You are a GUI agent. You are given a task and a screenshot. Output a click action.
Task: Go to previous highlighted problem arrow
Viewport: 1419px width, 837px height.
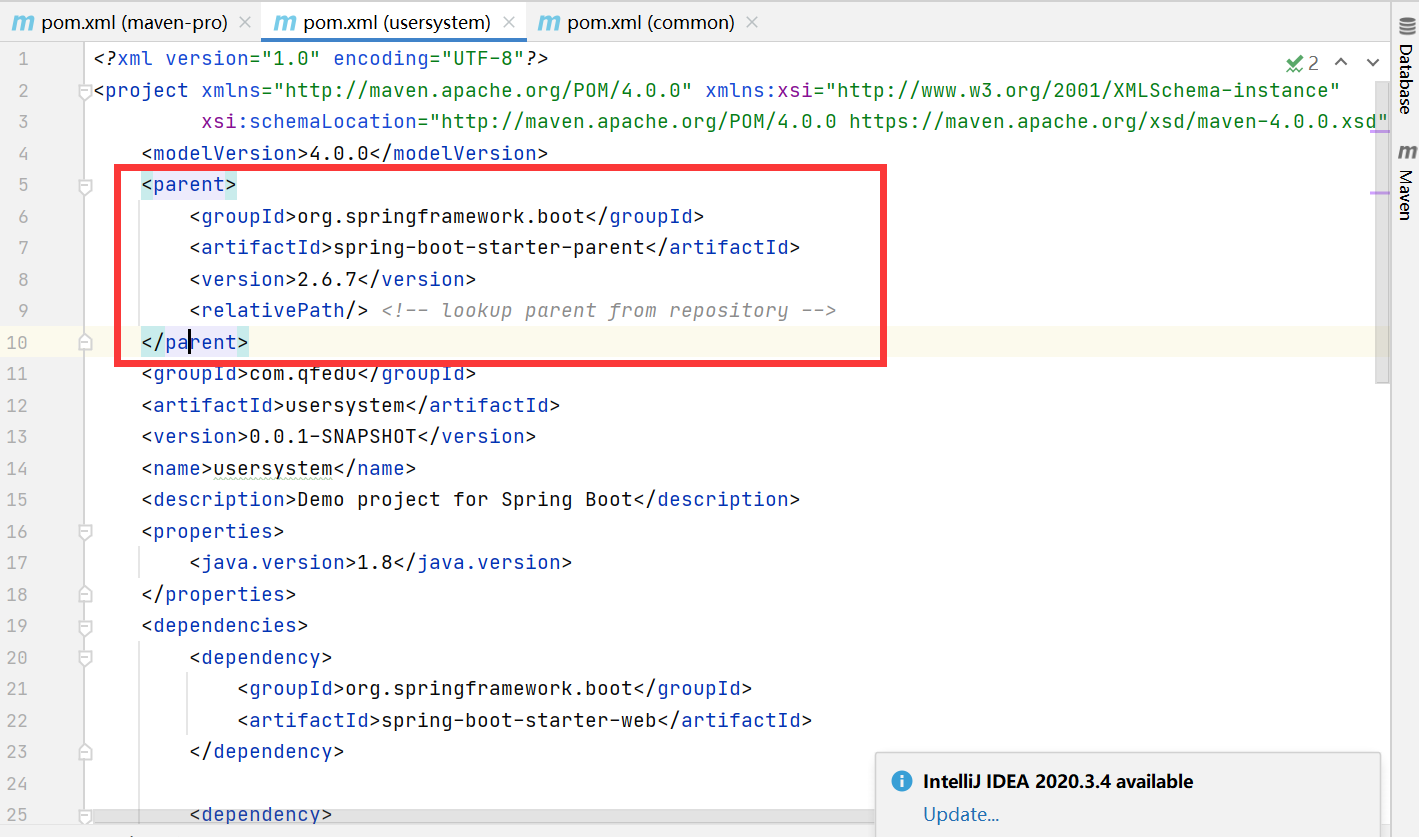click(1341, 62)
